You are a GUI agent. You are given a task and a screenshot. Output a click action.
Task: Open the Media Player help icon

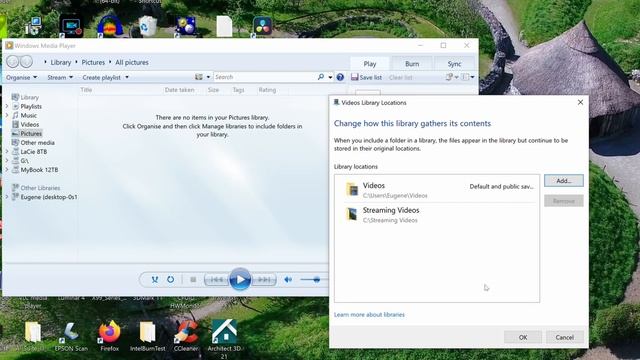click(x=340, y=77)
